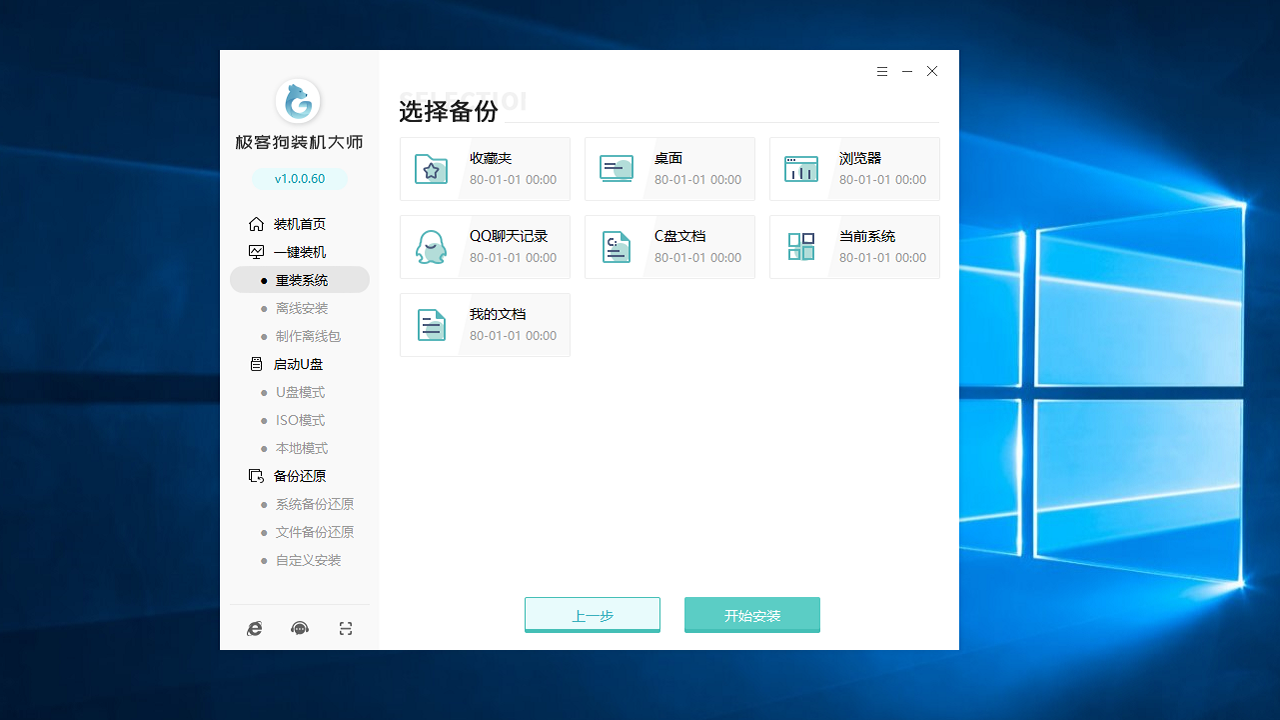The image size is (1280, 720).
Task: Click the 开始安装 button
Action: point(752,614)
